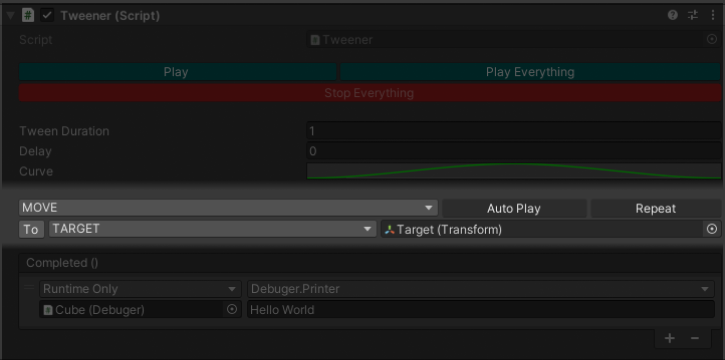Open object picker for Cube Debuger

(x=232, y=309)
